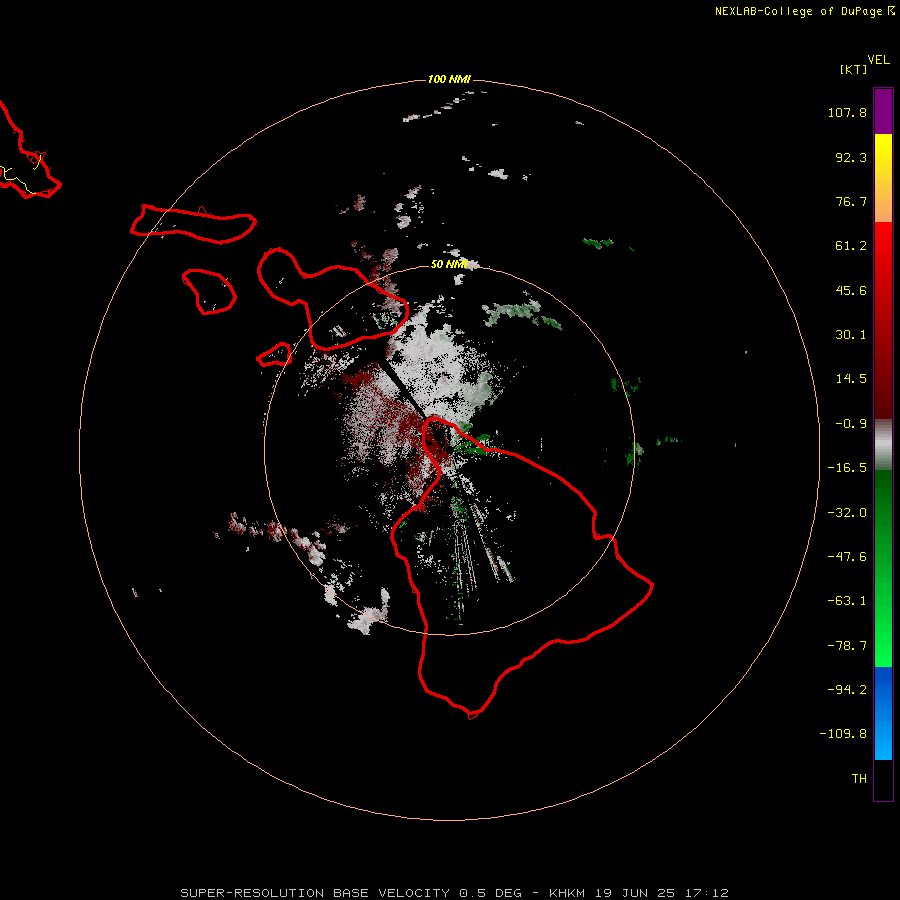Select the 30.1 knot scale value
Image resolution: width=900 pixels, height=900 pixels.
(x=851, y=335)
